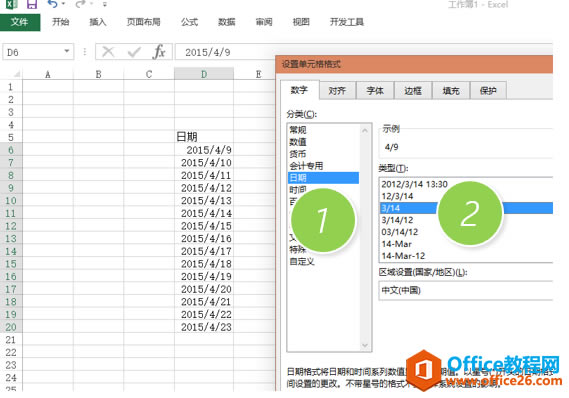Click the category list scroll-down arrow
The image size is (569, 398).
tap(365, 345)
